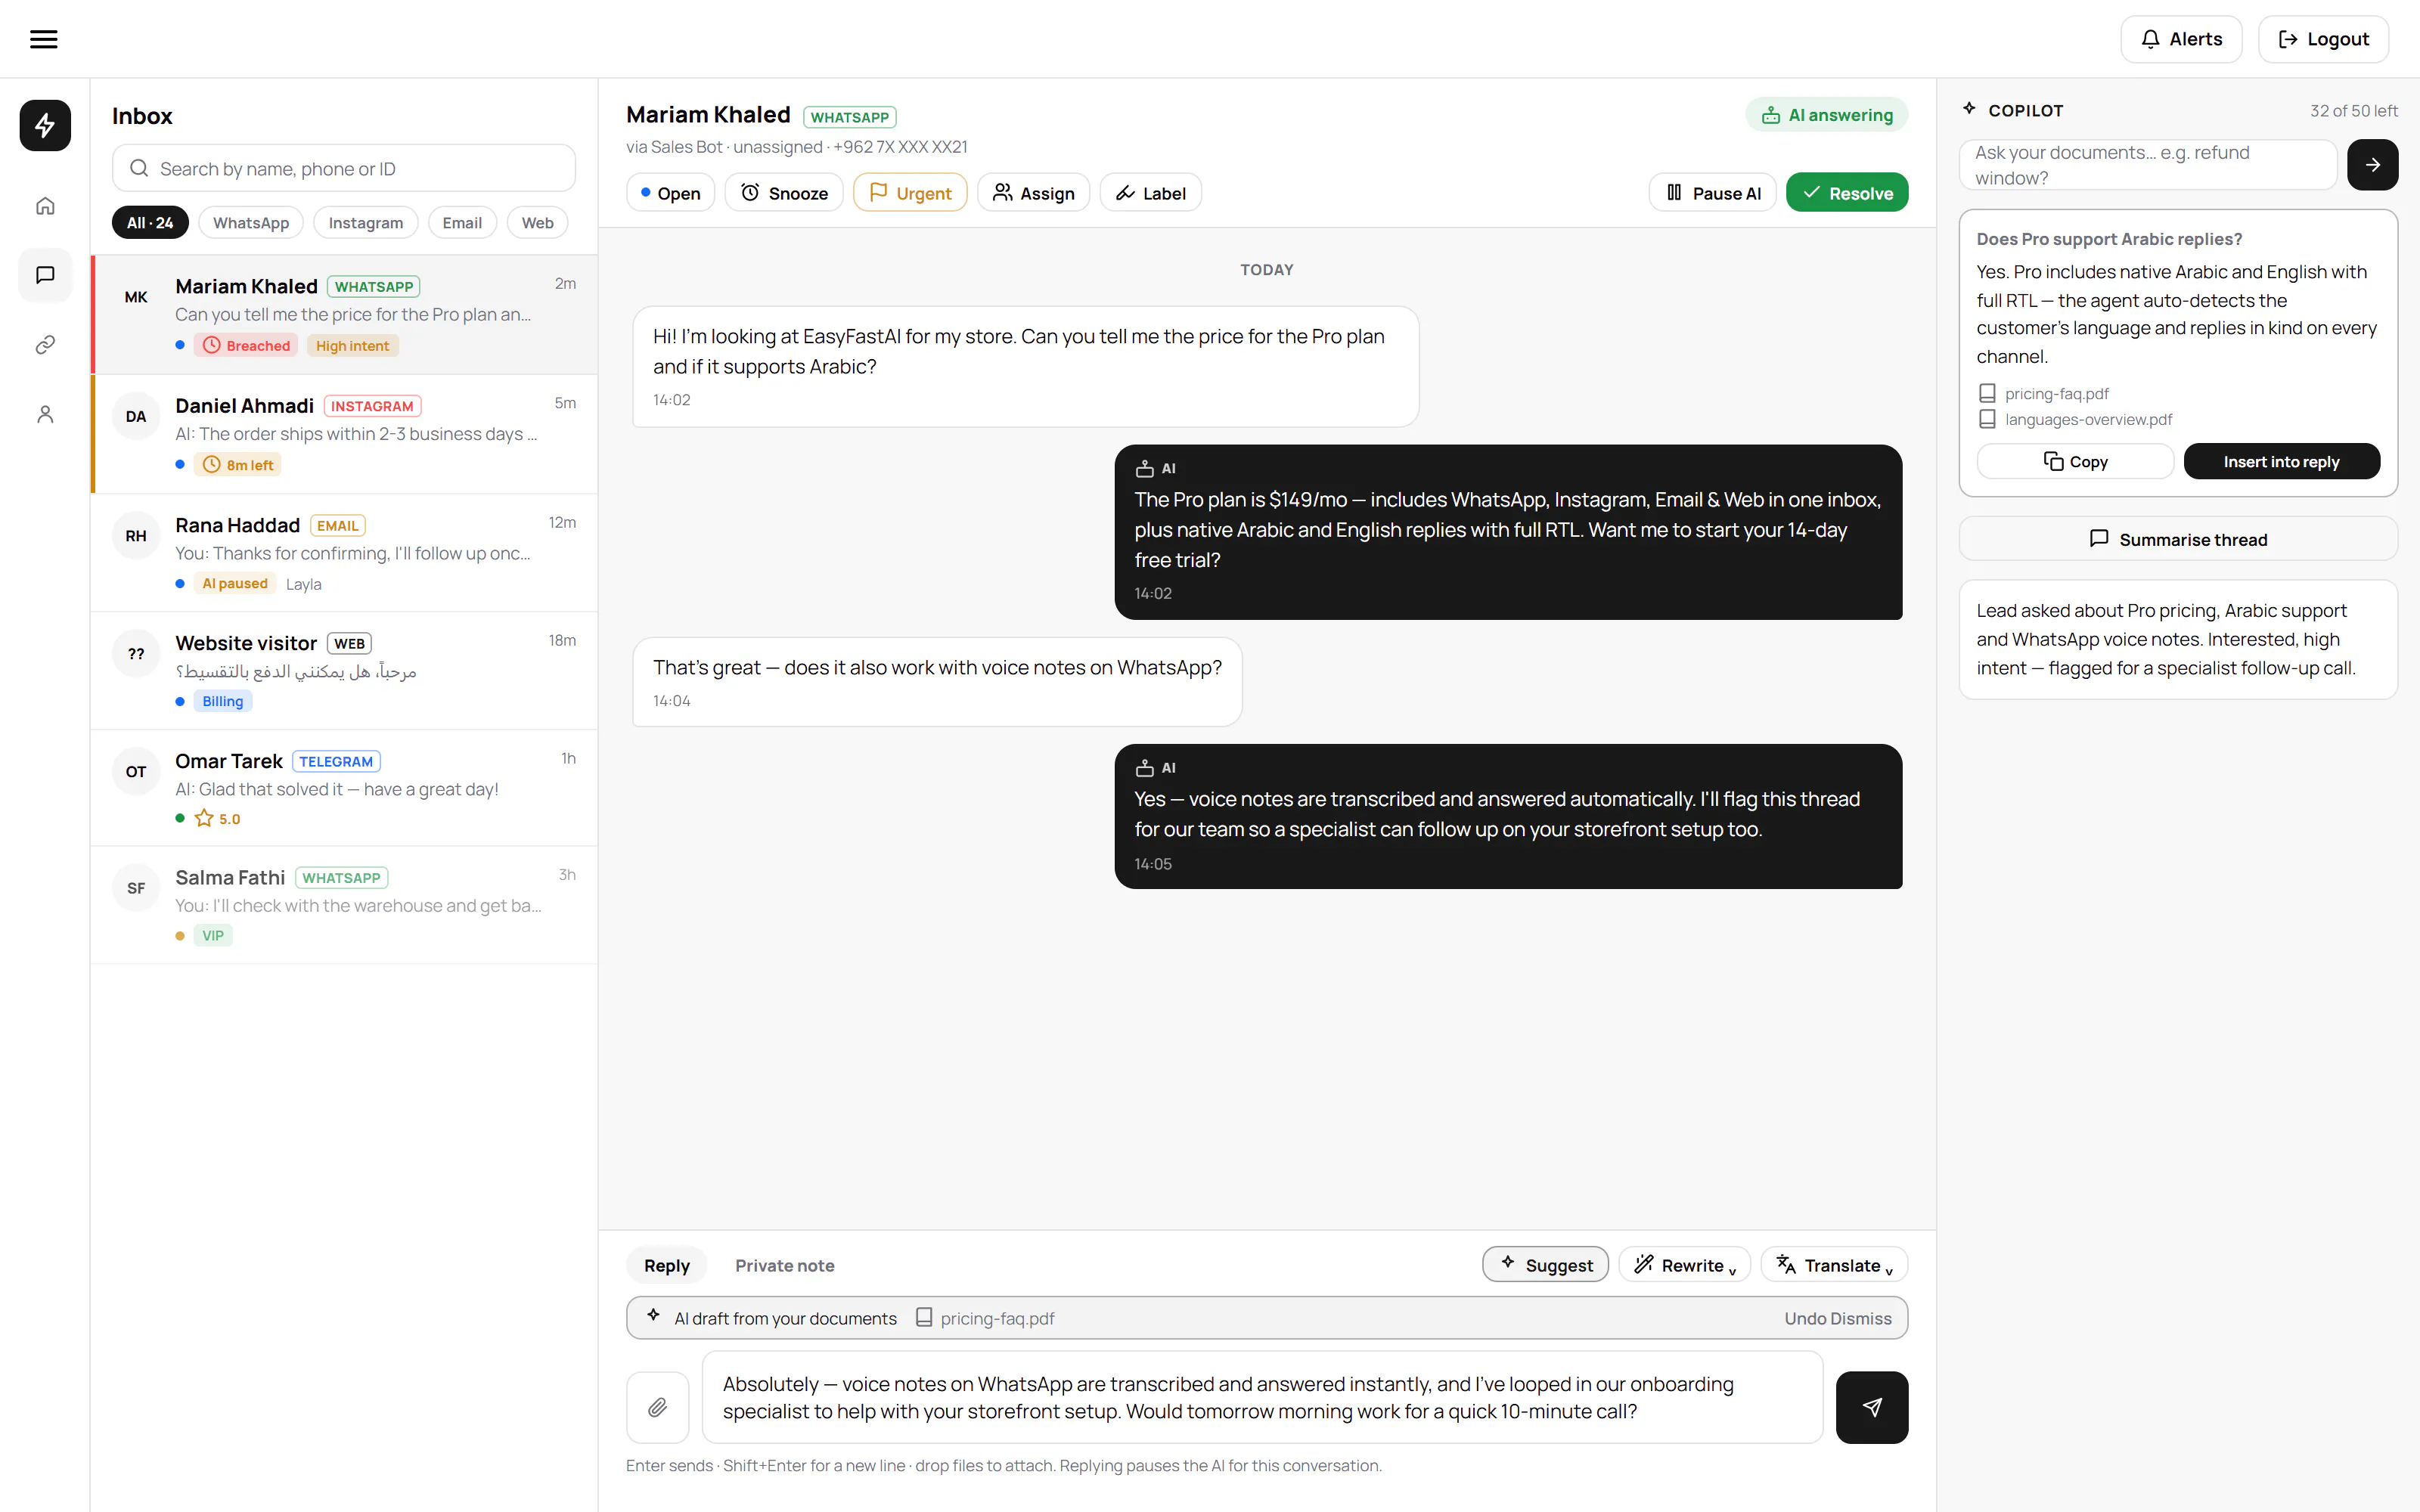Filter inbox by Email

coord(462,222)
